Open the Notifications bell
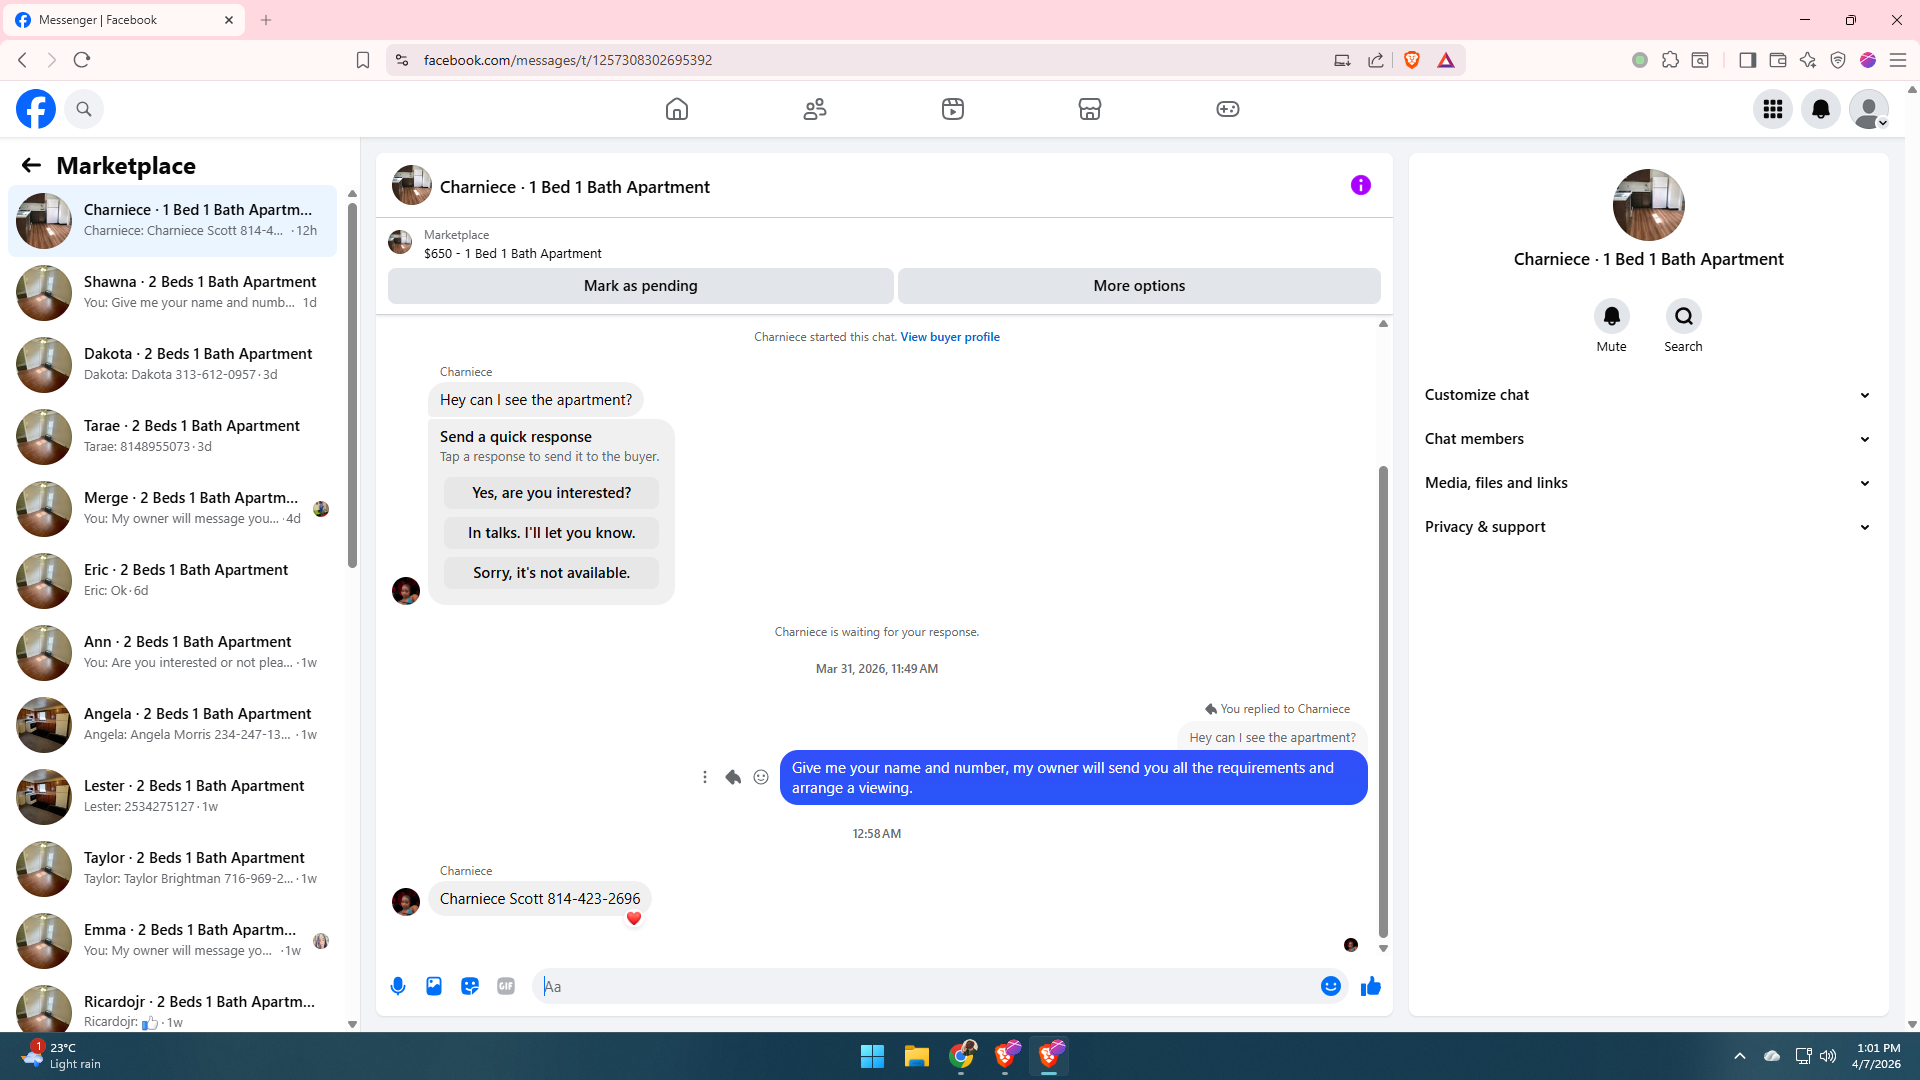 pos(1821,109)
